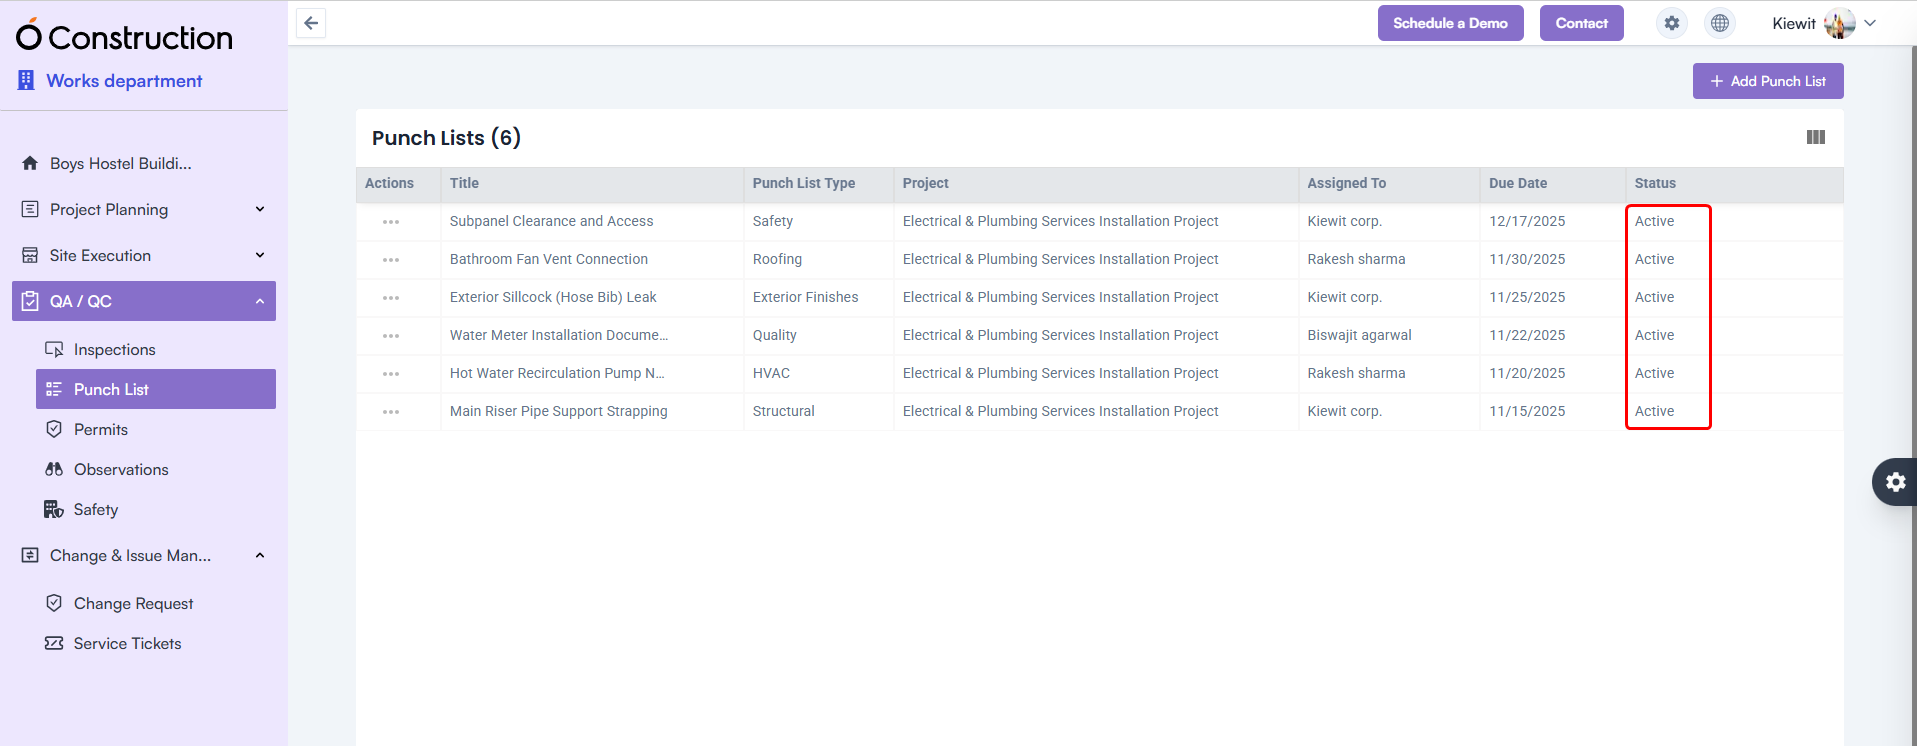Click the Safety truck icon
Screen dimensions: 1917x746
(54, 509)
